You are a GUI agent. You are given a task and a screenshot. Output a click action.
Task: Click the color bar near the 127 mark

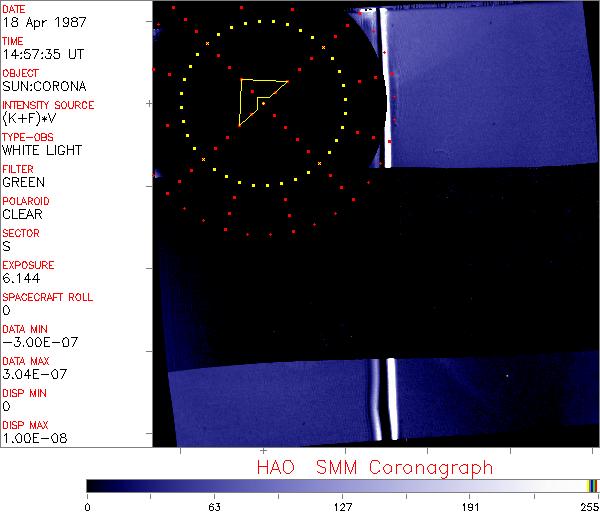[x=342, y=486]
